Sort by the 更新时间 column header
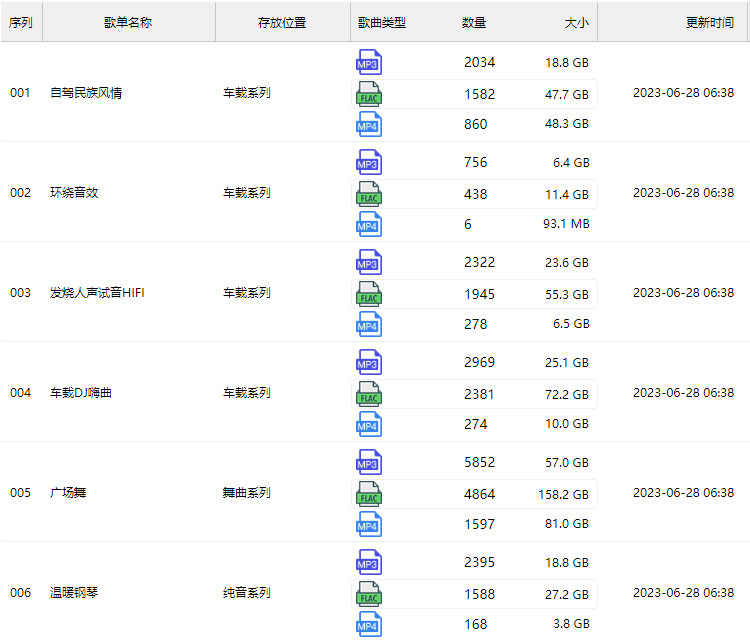 click(710, 22)
